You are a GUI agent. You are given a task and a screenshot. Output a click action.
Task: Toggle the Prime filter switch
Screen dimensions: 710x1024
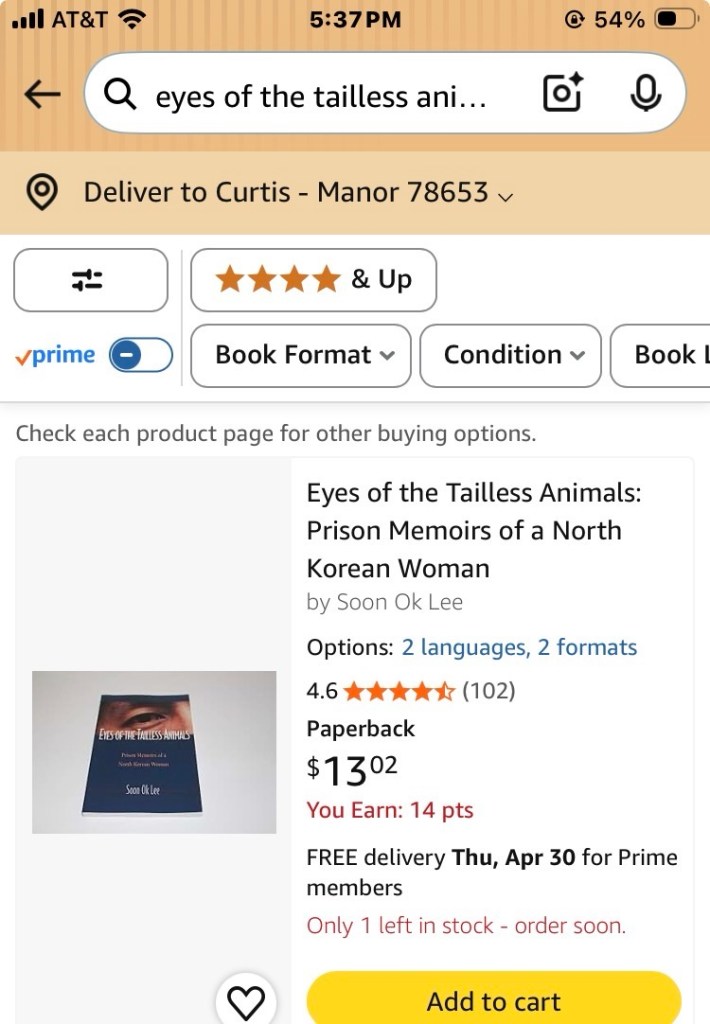coord(140,355)
